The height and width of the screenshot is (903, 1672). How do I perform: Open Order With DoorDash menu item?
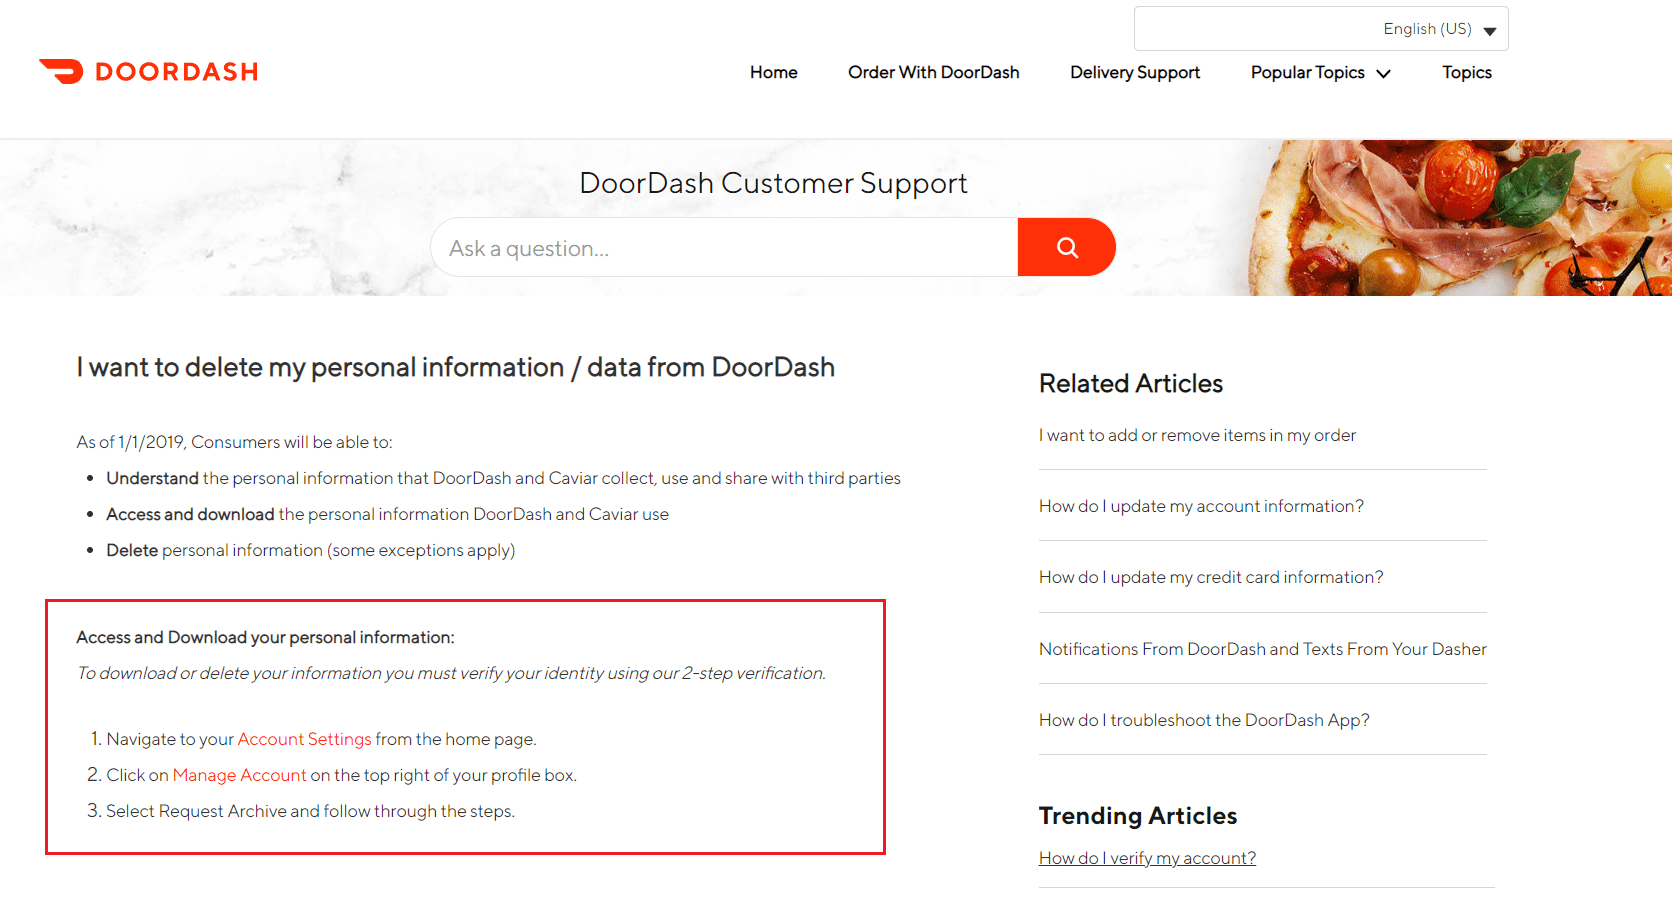[934, 73]
